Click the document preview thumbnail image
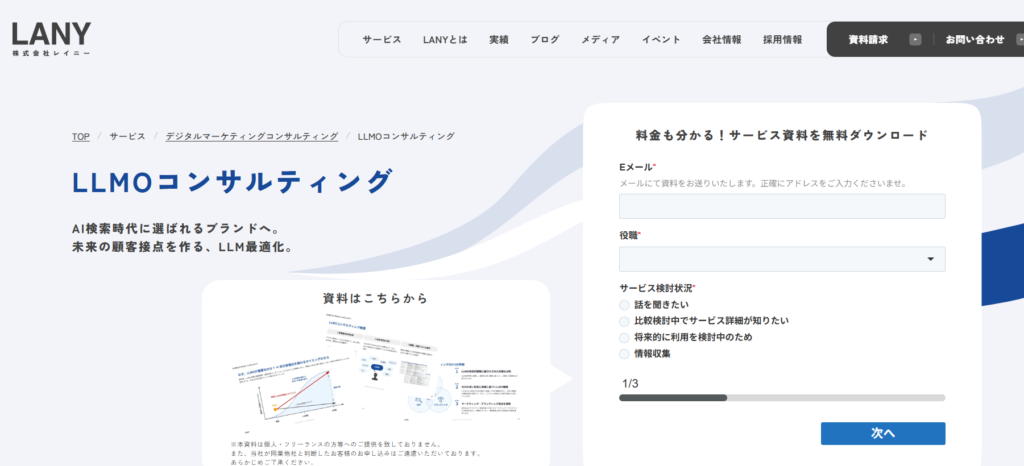This screenshot has width=1024, height=466. click(375, 372)
